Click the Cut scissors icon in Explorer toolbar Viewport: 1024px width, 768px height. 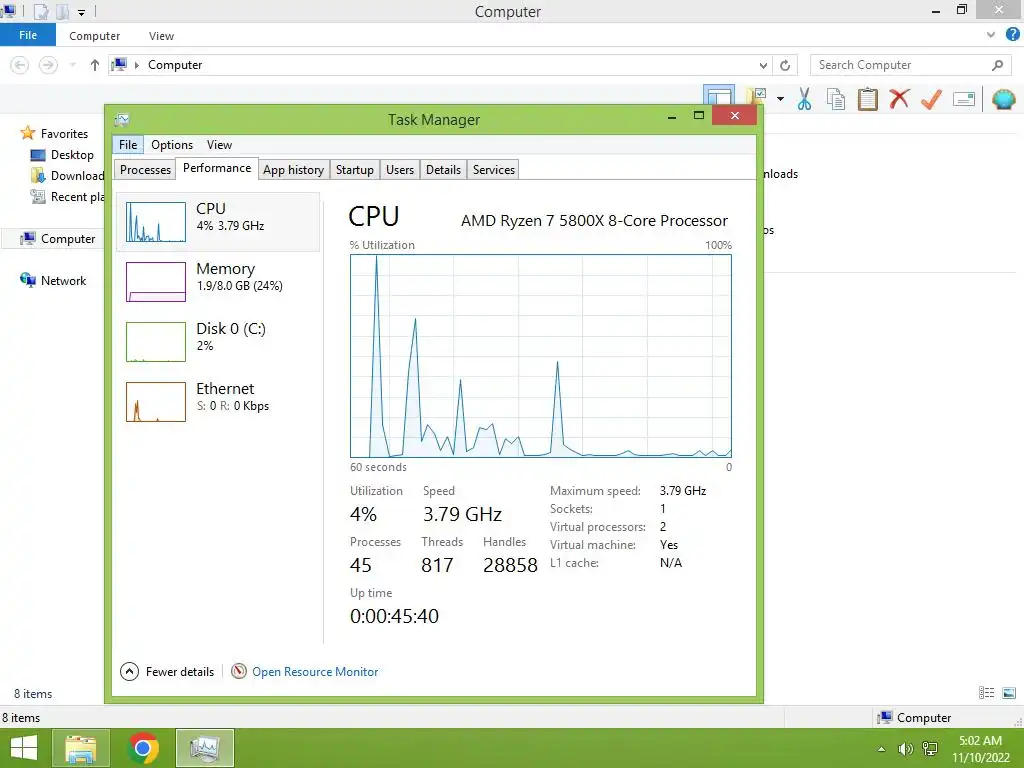coord(805,99)
